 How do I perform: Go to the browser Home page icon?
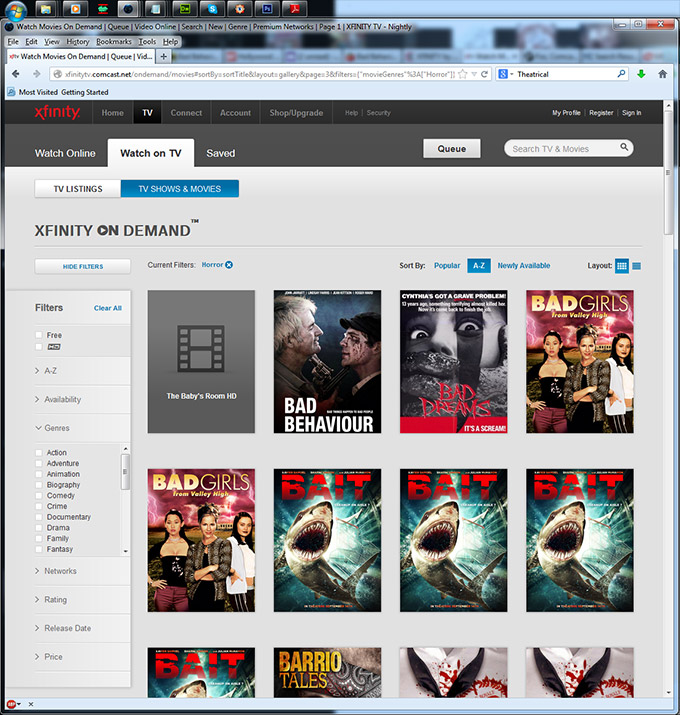(662, 74)
